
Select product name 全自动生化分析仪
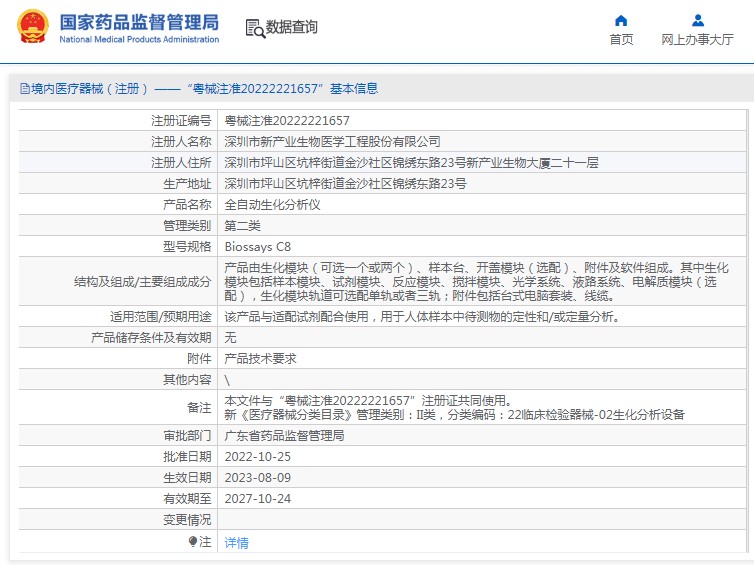point(272,205)
